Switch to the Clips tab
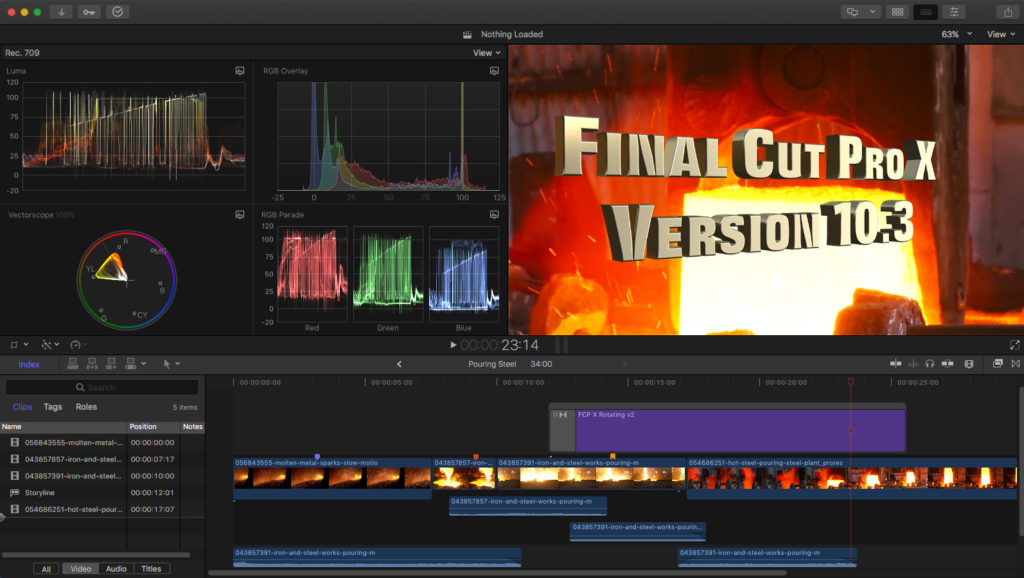Screen dimensions: 1024x578 pyautogui.click(x=22, y=407)
